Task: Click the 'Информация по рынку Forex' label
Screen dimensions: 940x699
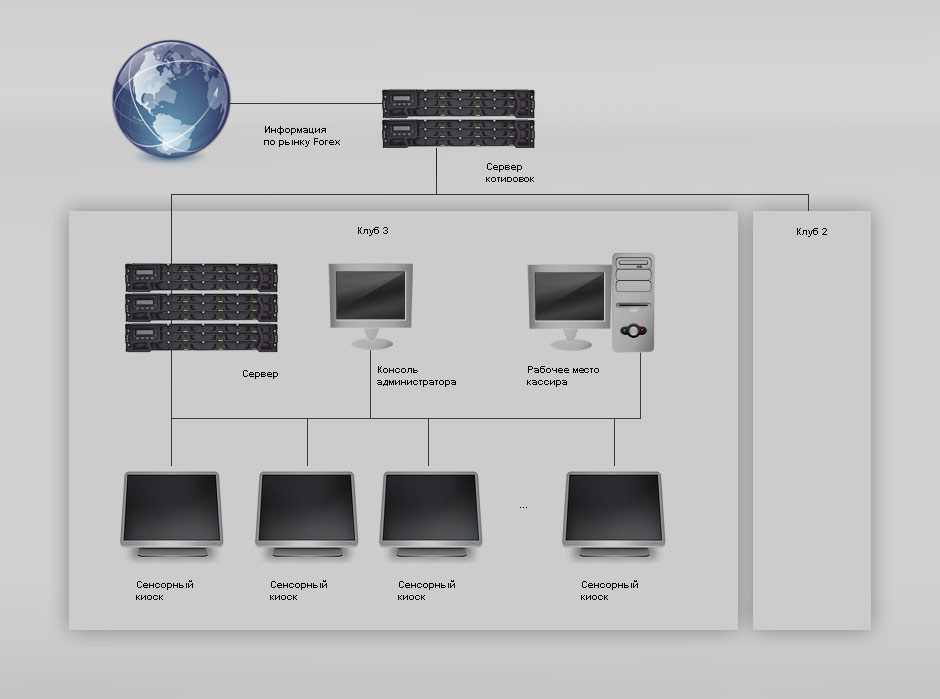Action: (x=302, y=136)
